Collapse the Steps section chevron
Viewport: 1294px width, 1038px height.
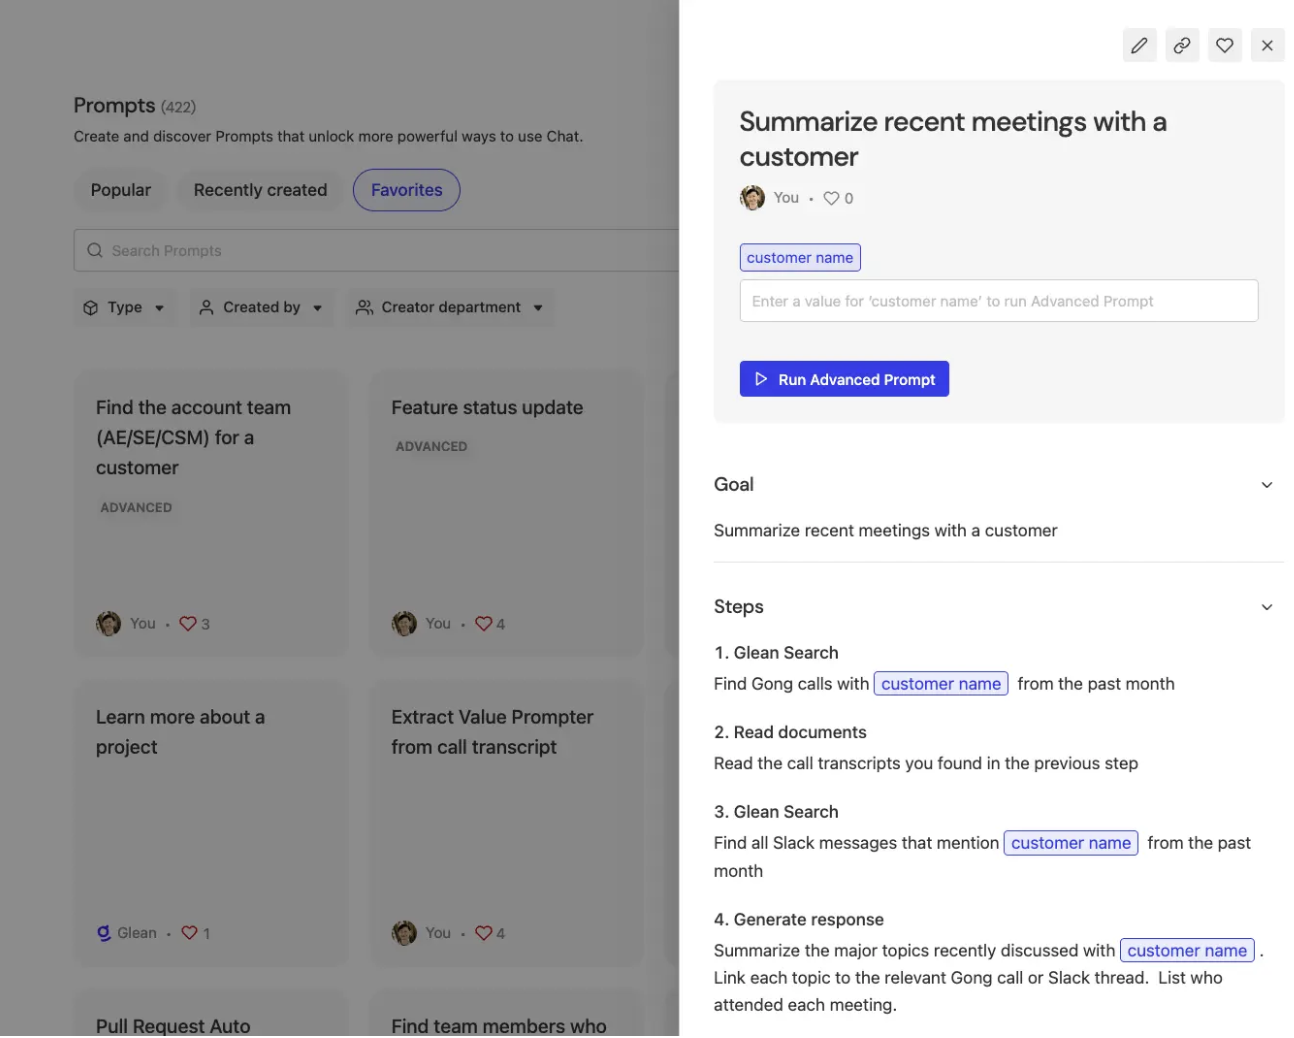click(1266, 607)
